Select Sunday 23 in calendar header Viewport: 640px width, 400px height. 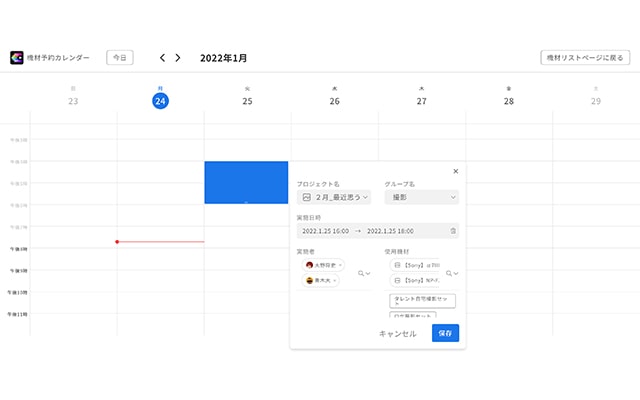point(73,101)
